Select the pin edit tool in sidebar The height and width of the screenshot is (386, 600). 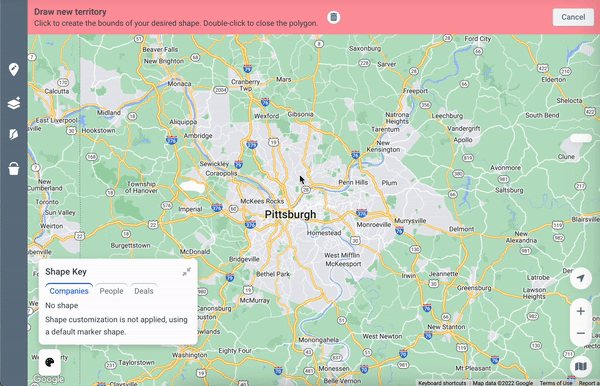pyautogui.click(x=14, y=69)
